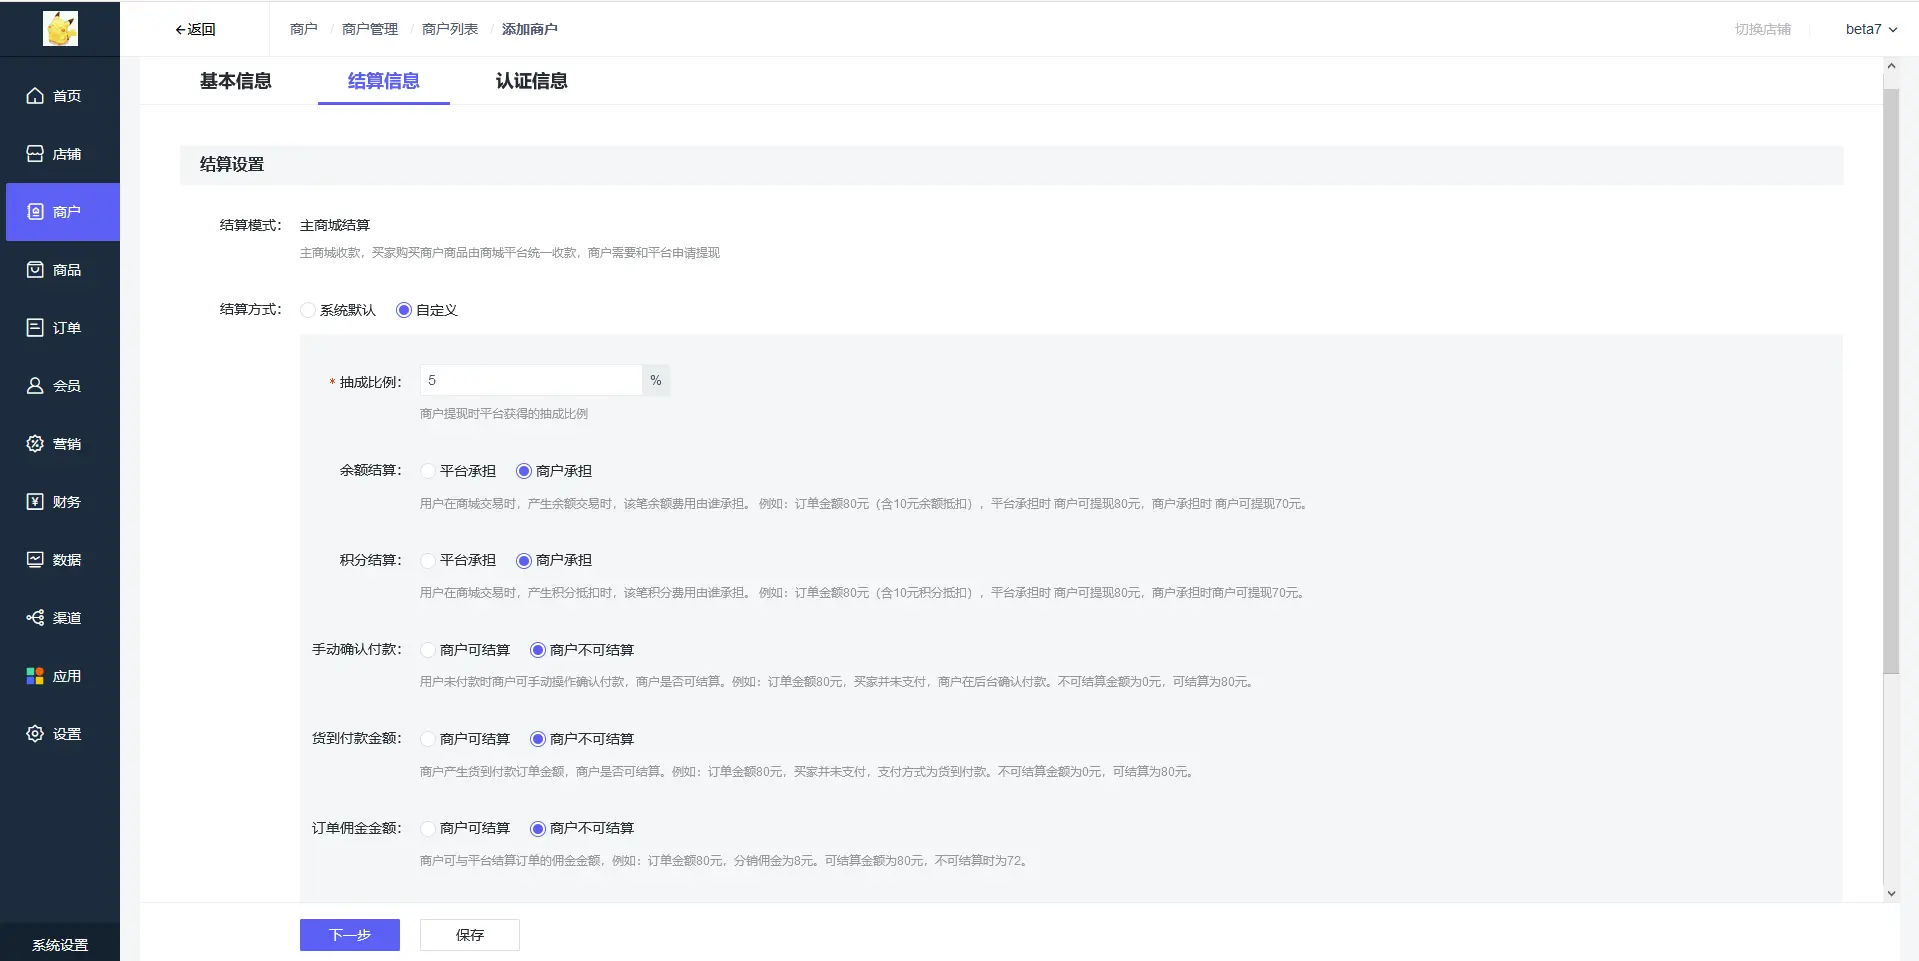Click the 下一步 next step button
This screenshot has height=961, width=1919.
(x=350, y=935)
